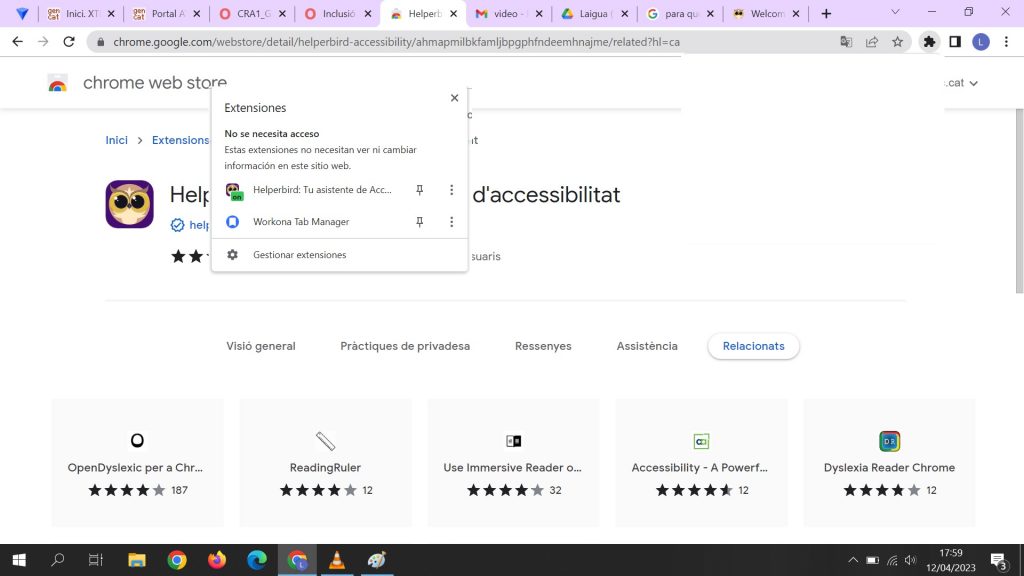Screen dimensions: 1024x576
Task: Pin the Helperbird extension to toolbar
Action: pos(420,190)
